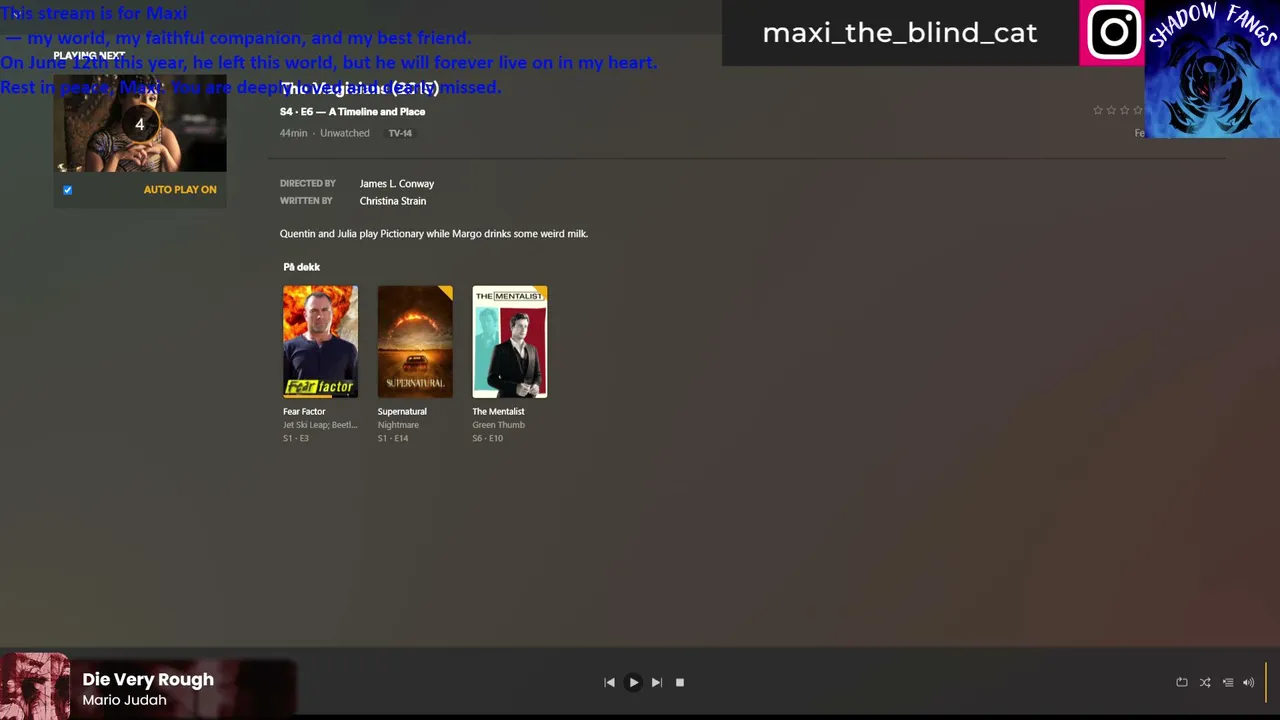Rate one star with the first star
The width and height of the screenshot is (1280, 720).
pos(1098,110)
